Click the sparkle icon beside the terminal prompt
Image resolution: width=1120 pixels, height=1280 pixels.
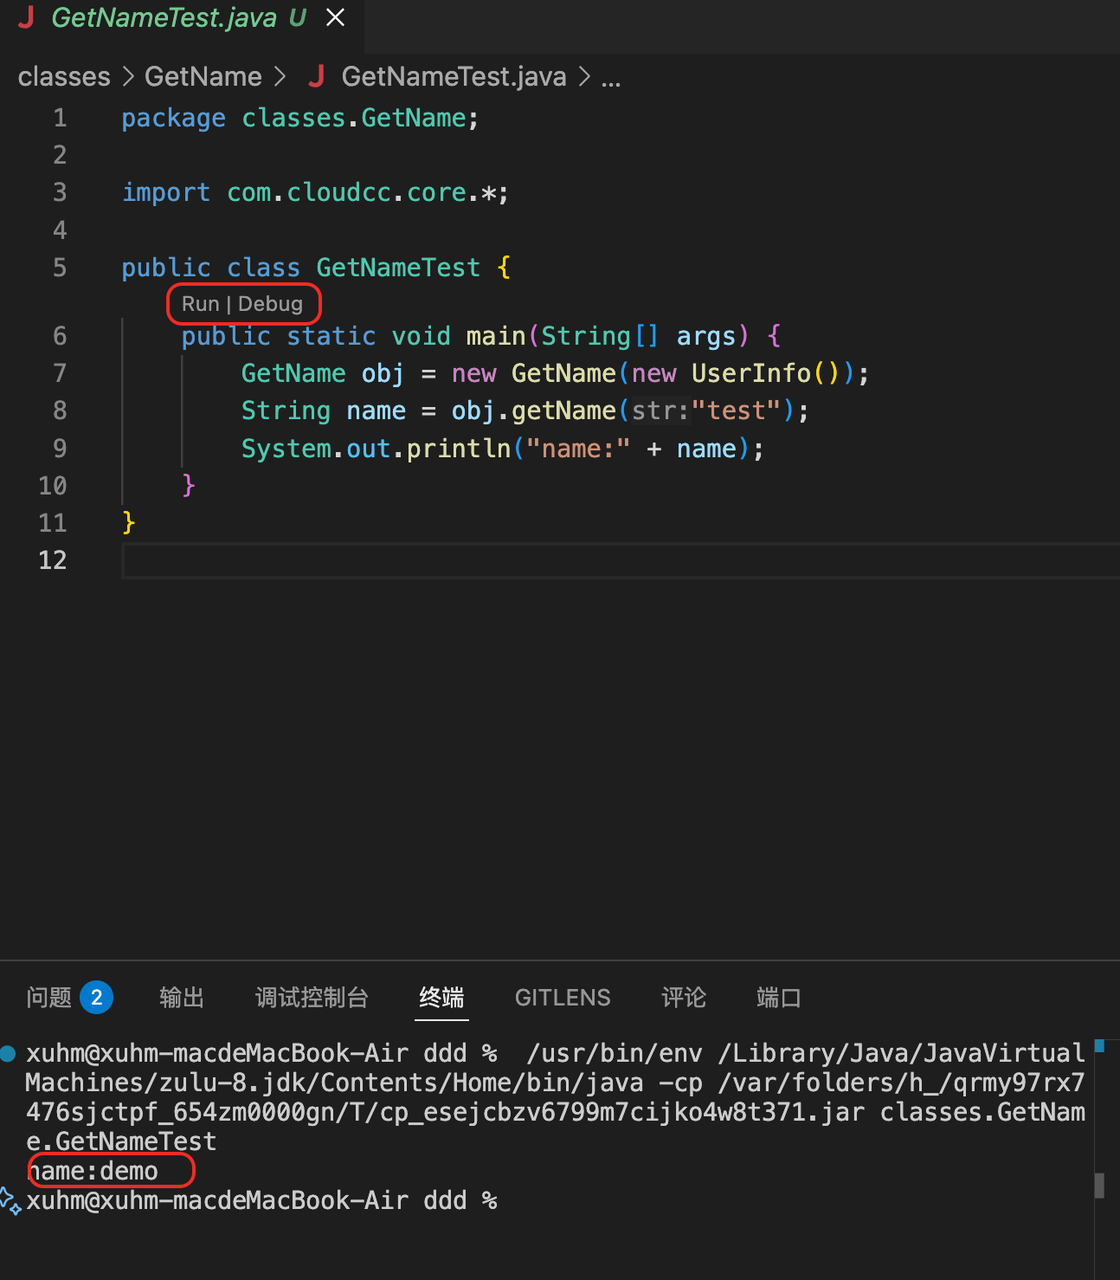[x=10, y=1201]
